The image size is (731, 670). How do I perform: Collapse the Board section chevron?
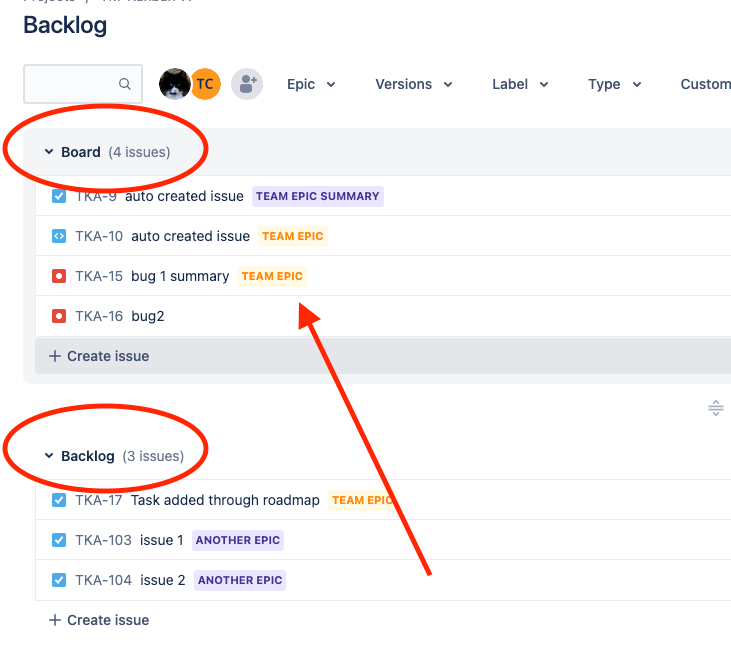49,152
